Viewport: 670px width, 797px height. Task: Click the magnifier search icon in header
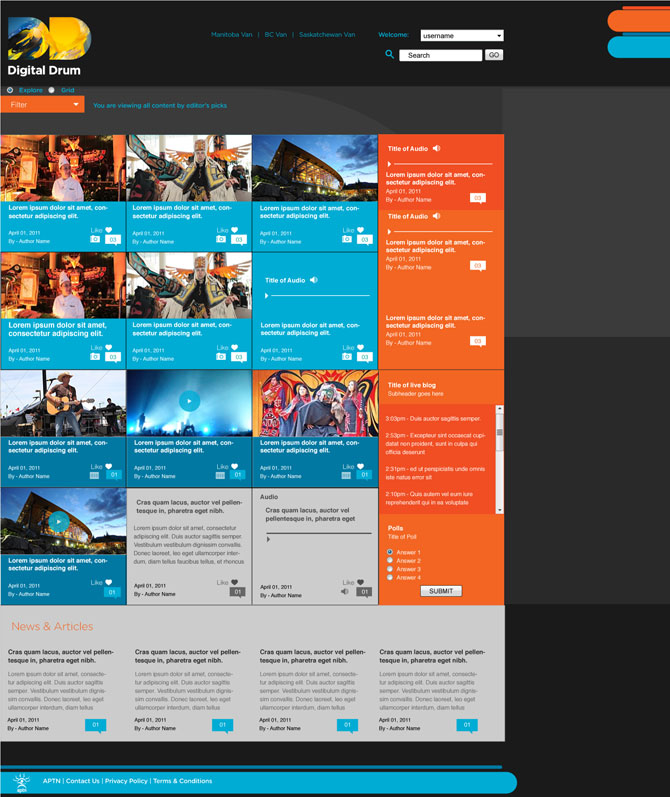tap(389, 55)
